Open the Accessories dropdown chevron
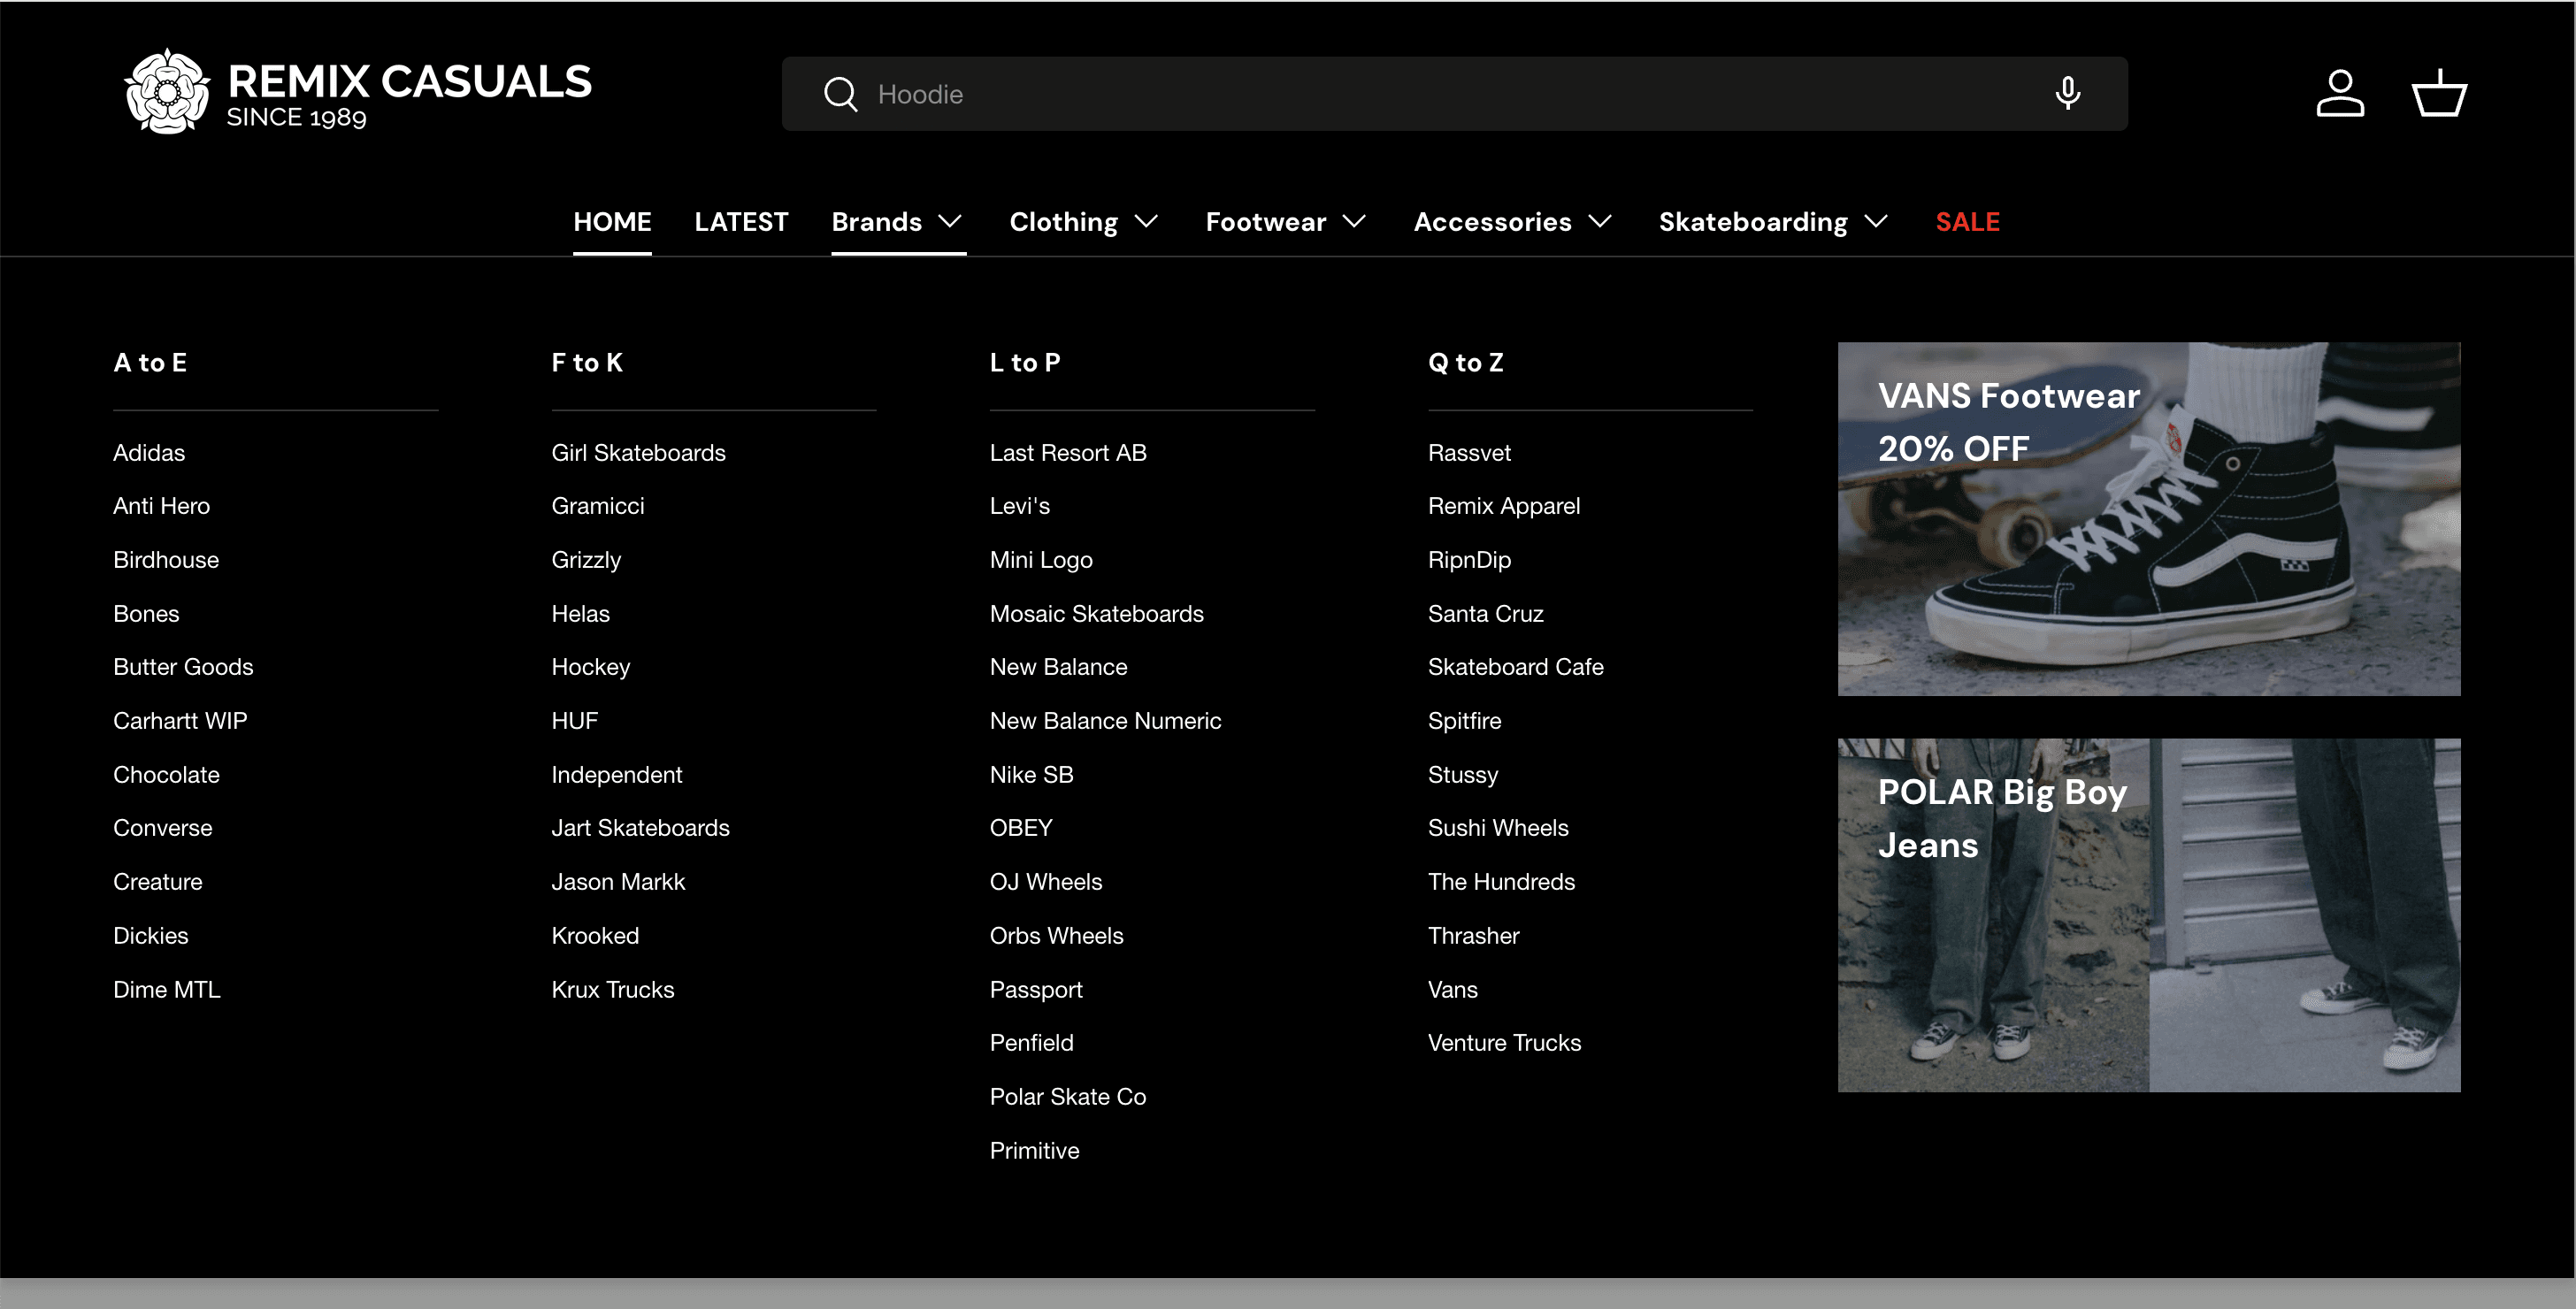This screenshot has height=1309, width=2576. pos(1600,221)
